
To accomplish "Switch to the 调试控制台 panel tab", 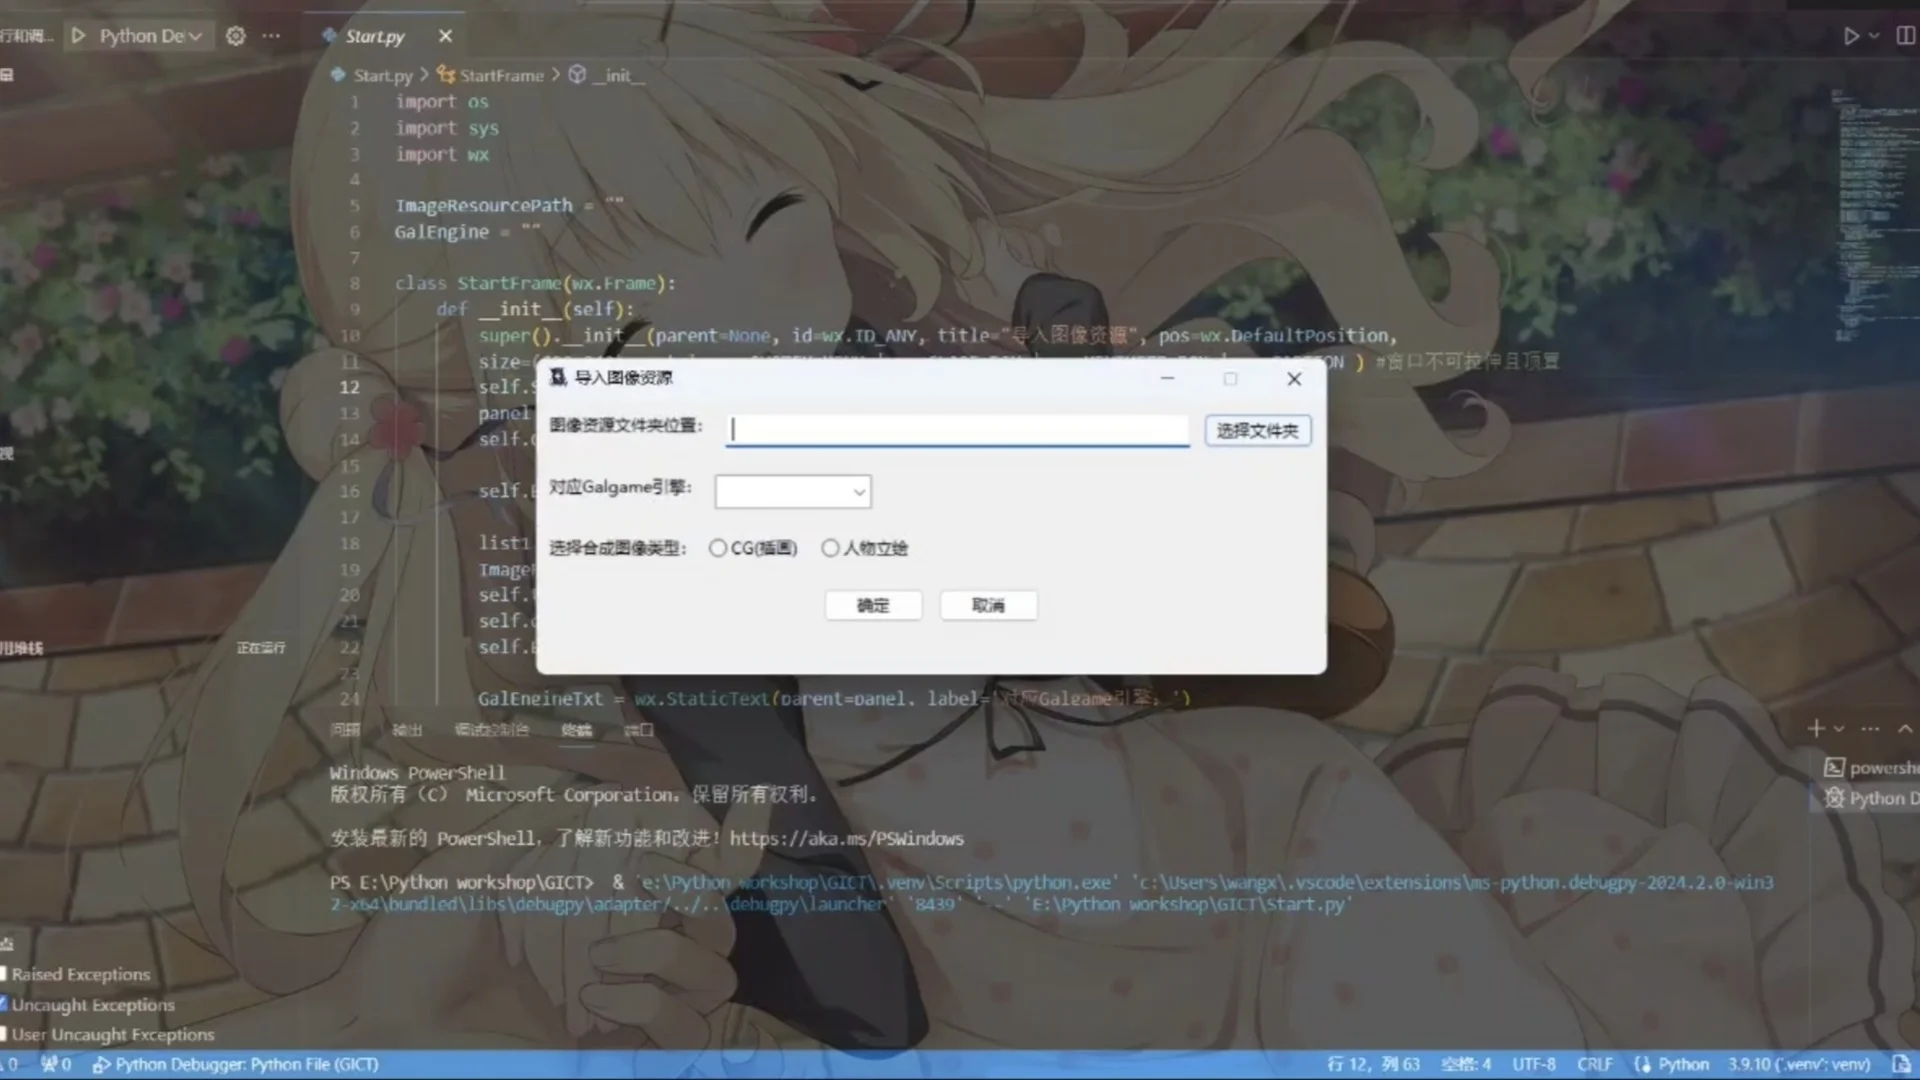I will [x=491, y=730].
